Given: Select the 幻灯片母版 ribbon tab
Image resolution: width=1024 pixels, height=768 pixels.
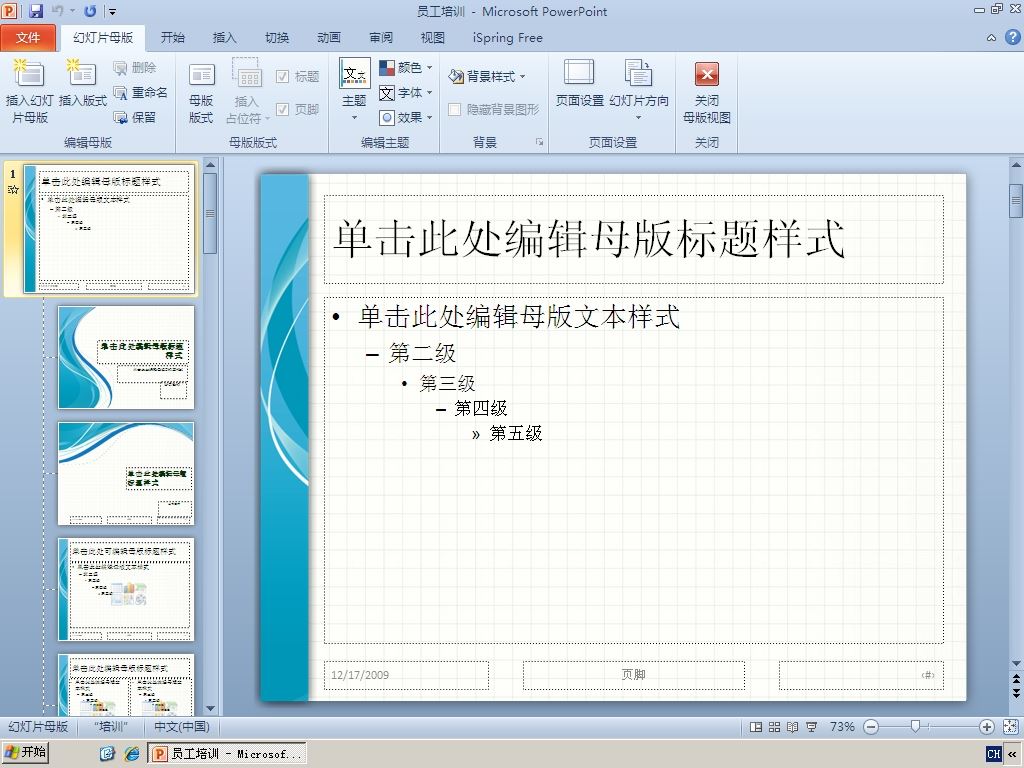Looking at the screenshot, I should pyautogui.click(x=103, y=38).
